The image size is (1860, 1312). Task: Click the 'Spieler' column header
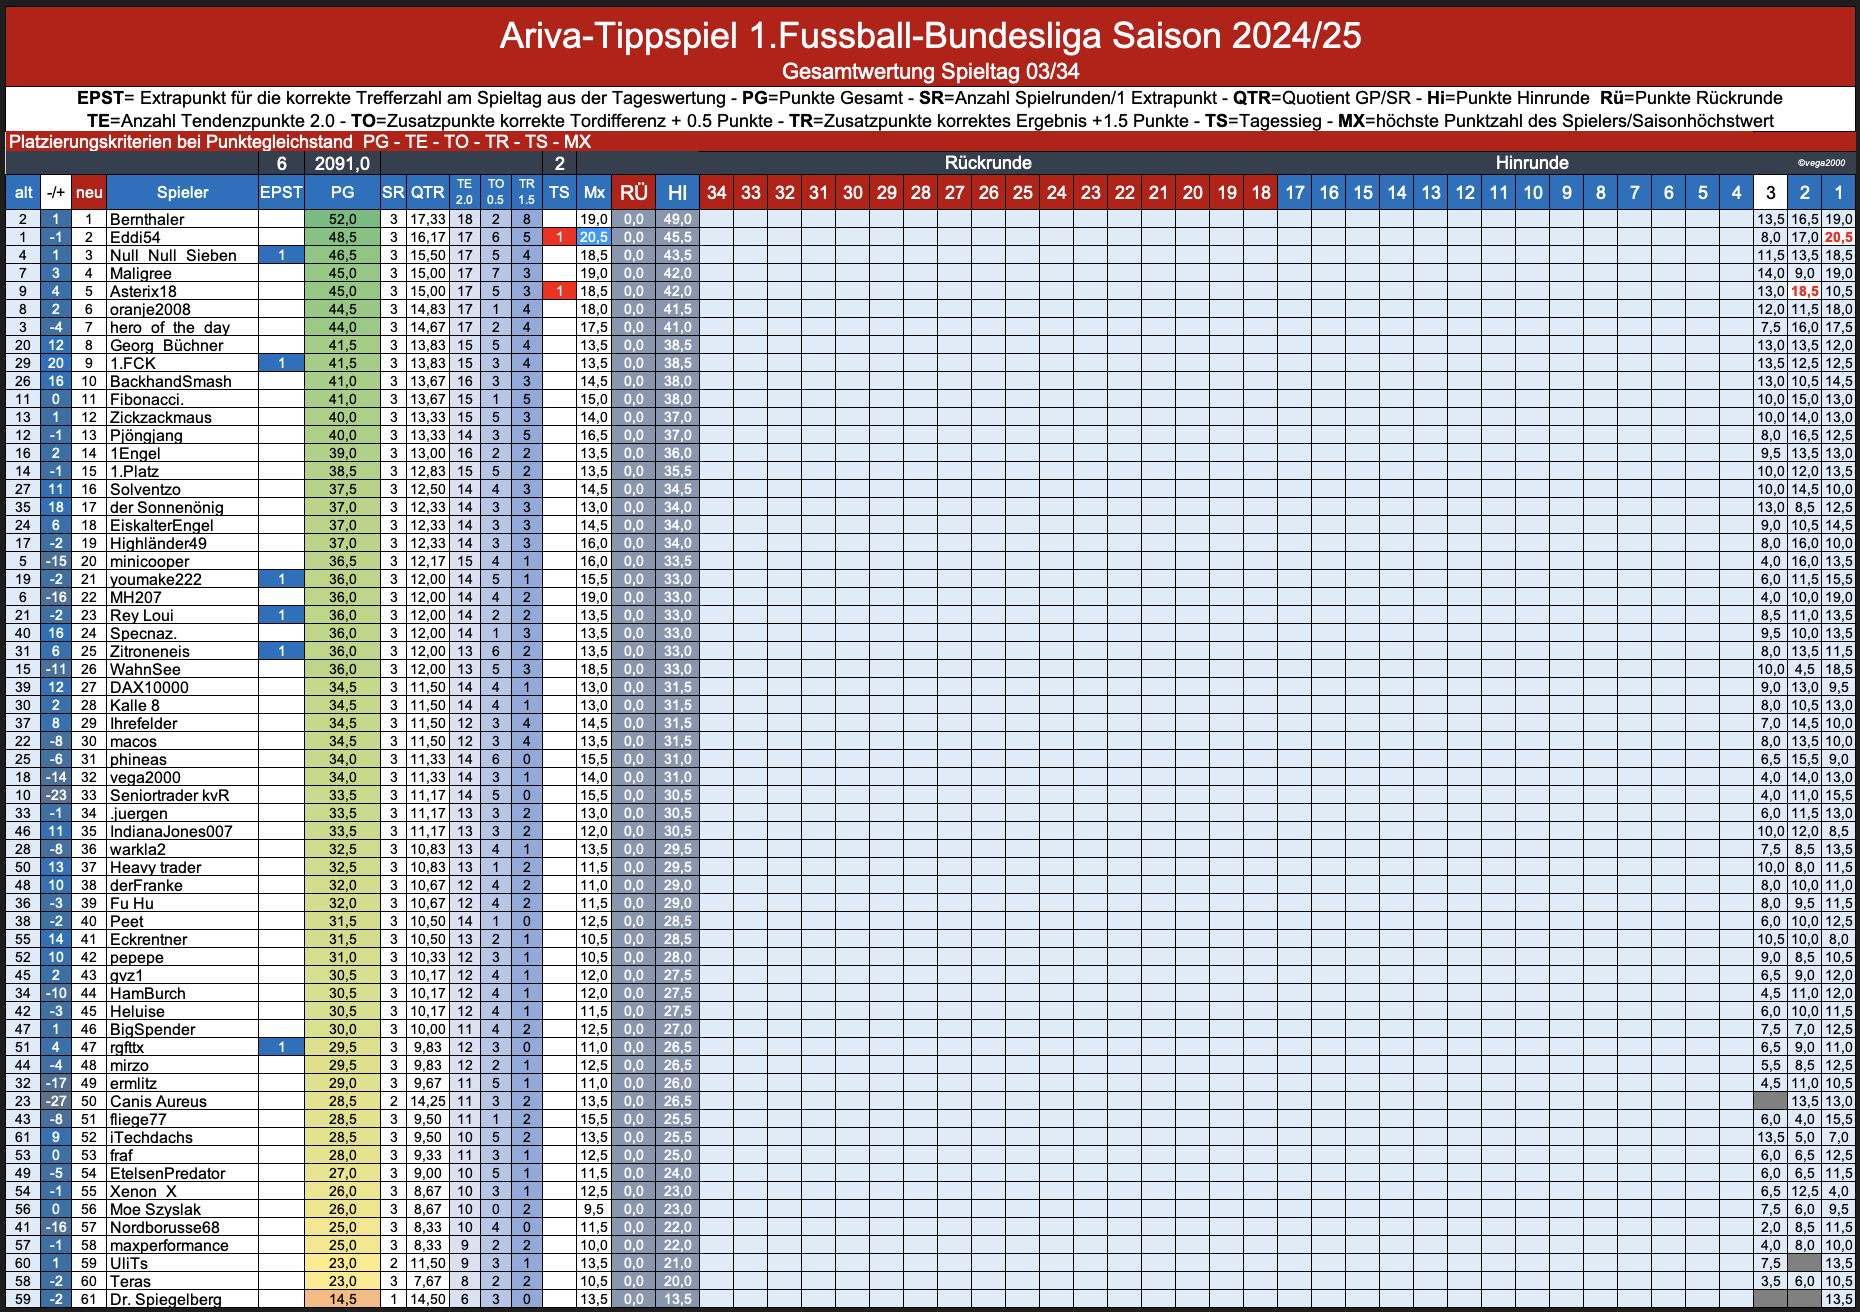(182, 193)
